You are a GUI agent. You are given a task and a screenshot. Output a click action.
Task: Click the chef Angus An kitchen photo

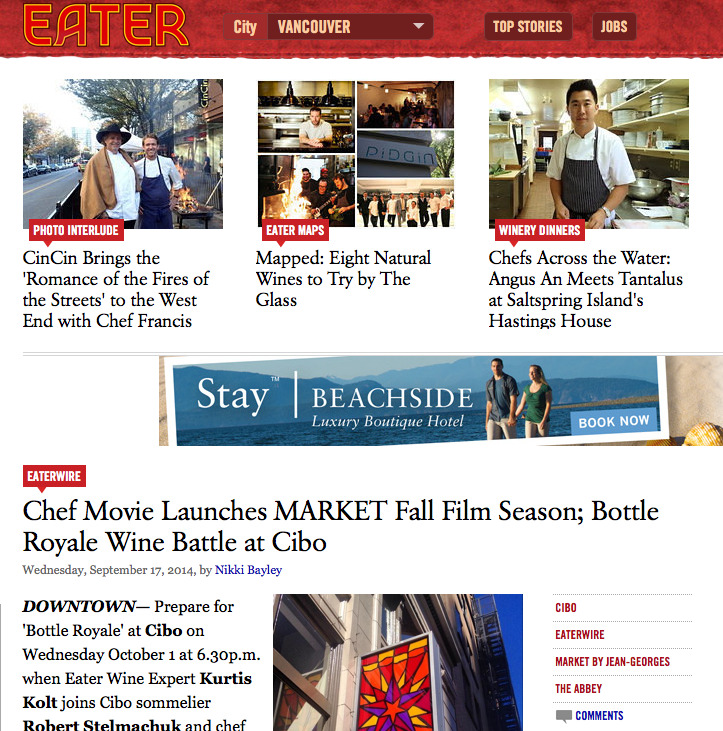pos(589,154)
